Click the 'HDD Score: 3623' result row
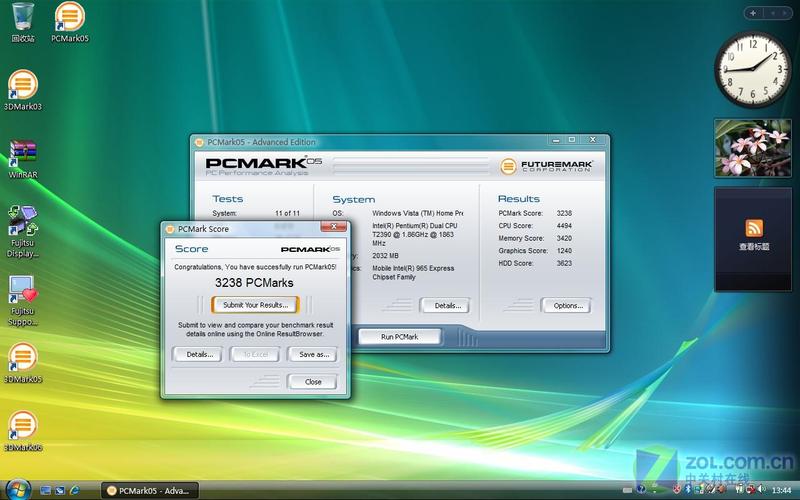The width and height of the screenshot is (800, 500). point(535,263)
